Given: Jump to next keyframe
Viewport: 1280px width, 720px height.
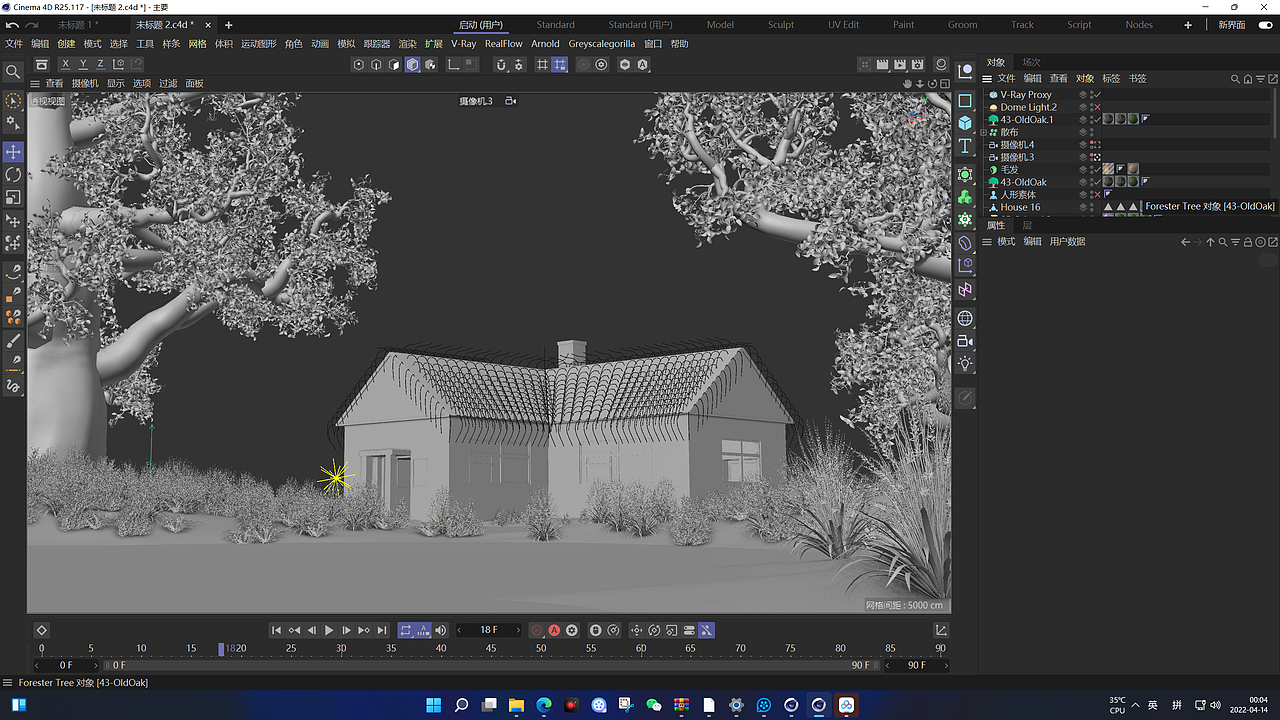Looking at the screenshot, I should (364, 630).
